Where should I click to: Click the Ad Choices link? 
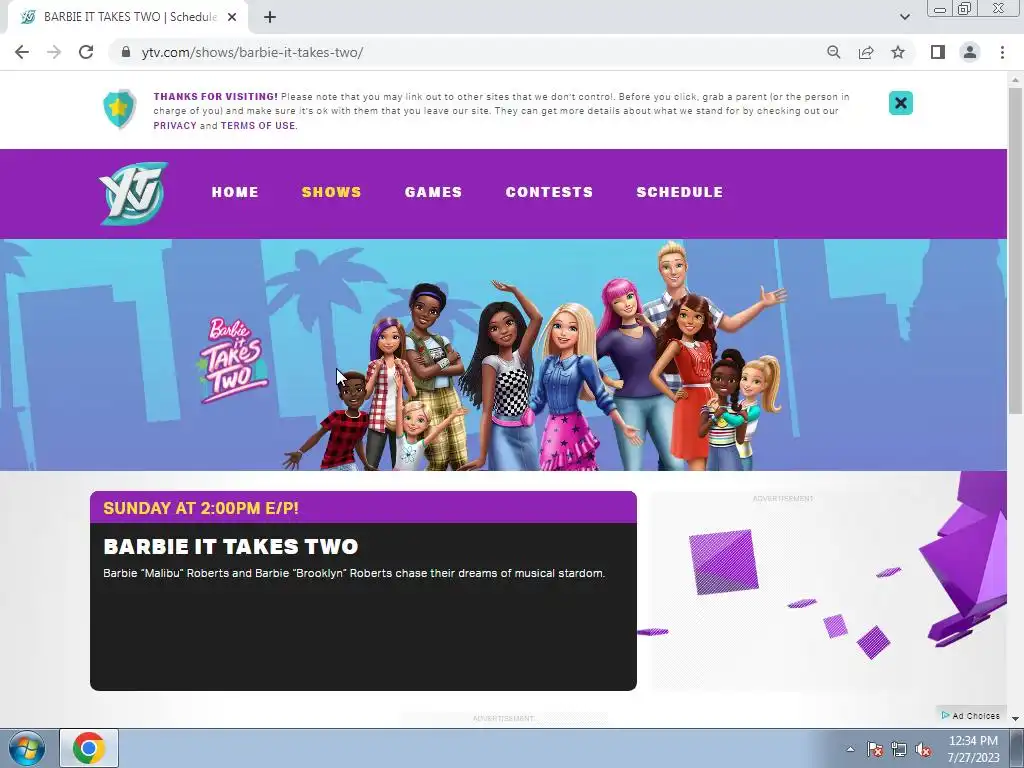point(970,716)
